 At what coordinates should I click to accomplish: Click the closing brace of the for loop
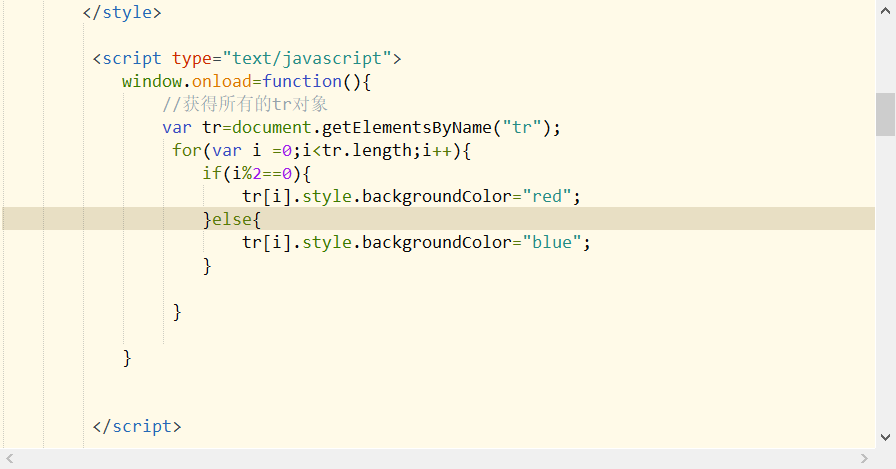[177, 312]
